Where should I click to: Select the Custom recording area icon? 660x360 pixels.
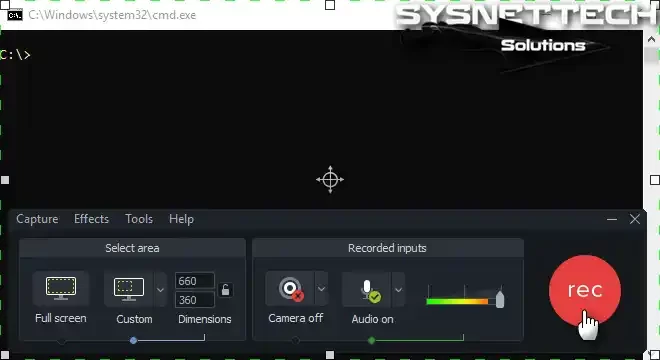[129, 289]
